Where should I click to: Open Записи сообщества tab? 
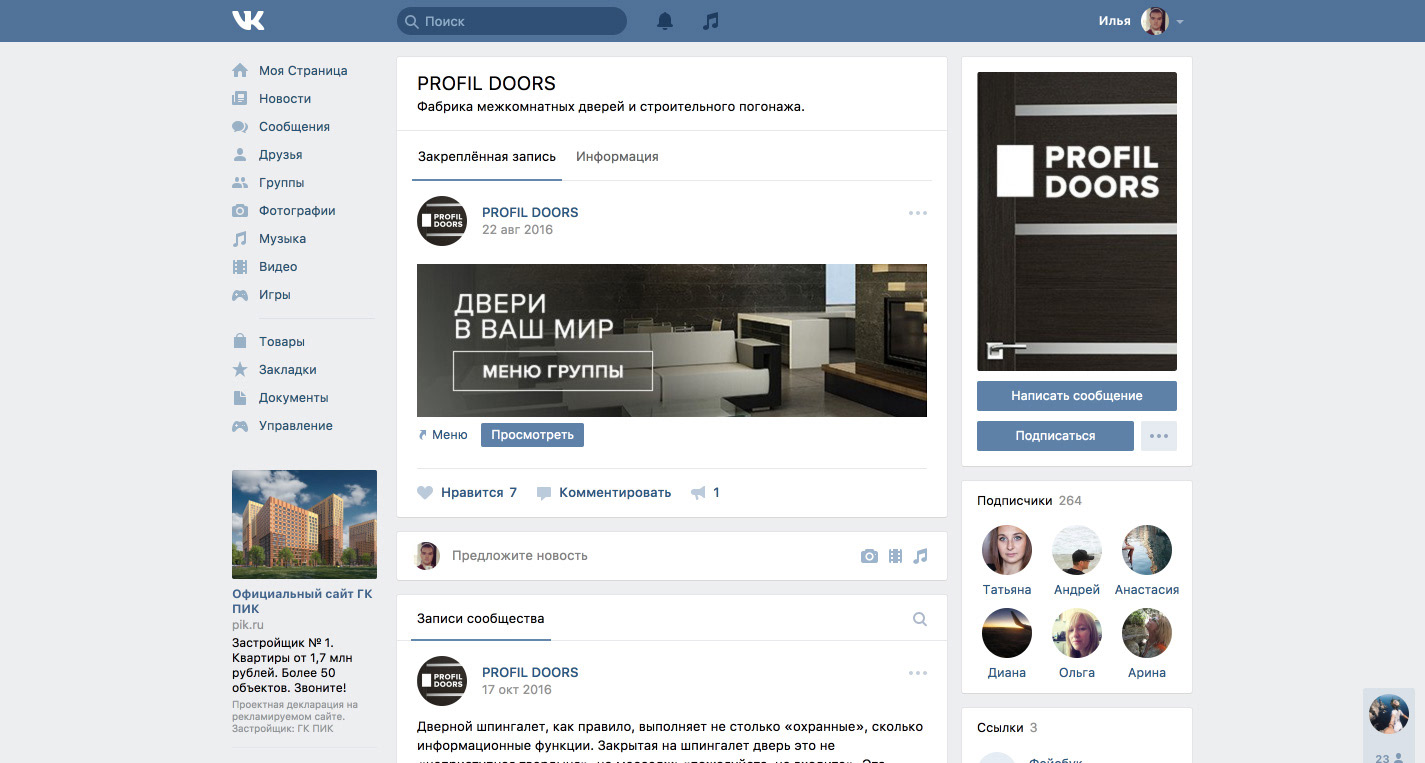[x=481, y=619]
